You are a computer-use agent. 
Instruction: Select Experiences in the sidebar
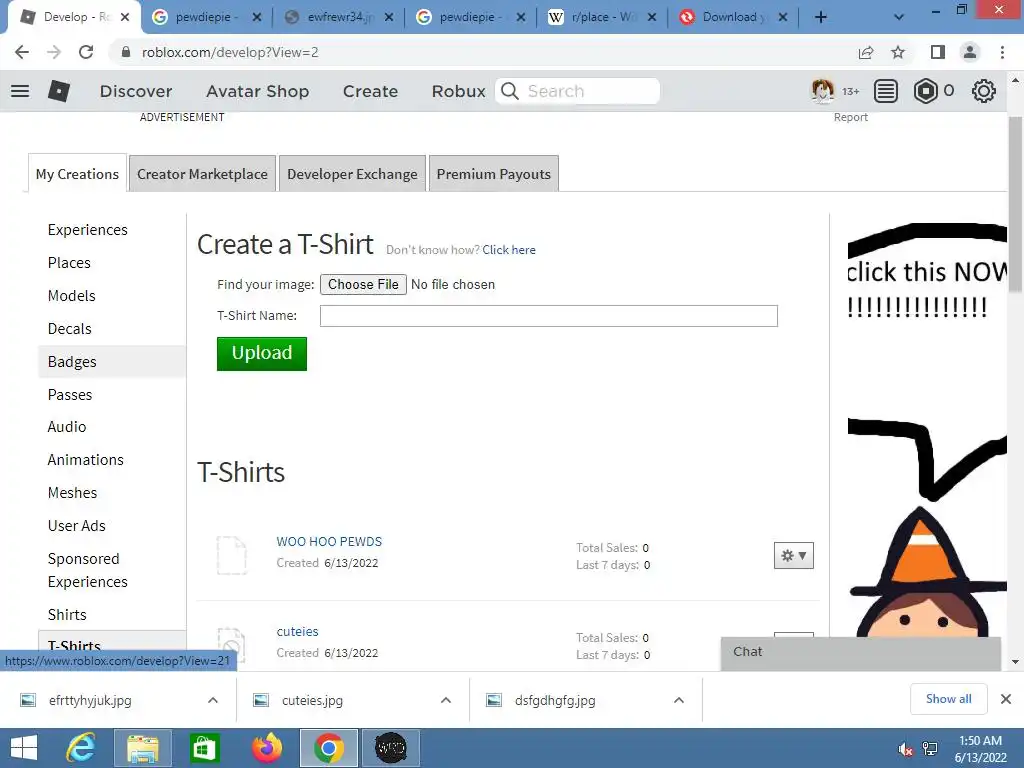(x=88, y=230)
